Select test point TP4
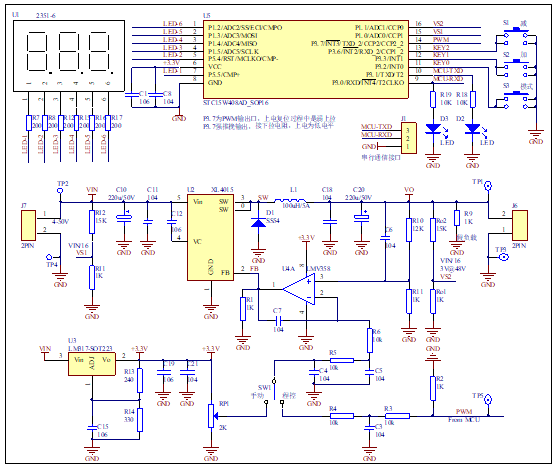Viewport: 558px width, 469px height. (49, 257)
